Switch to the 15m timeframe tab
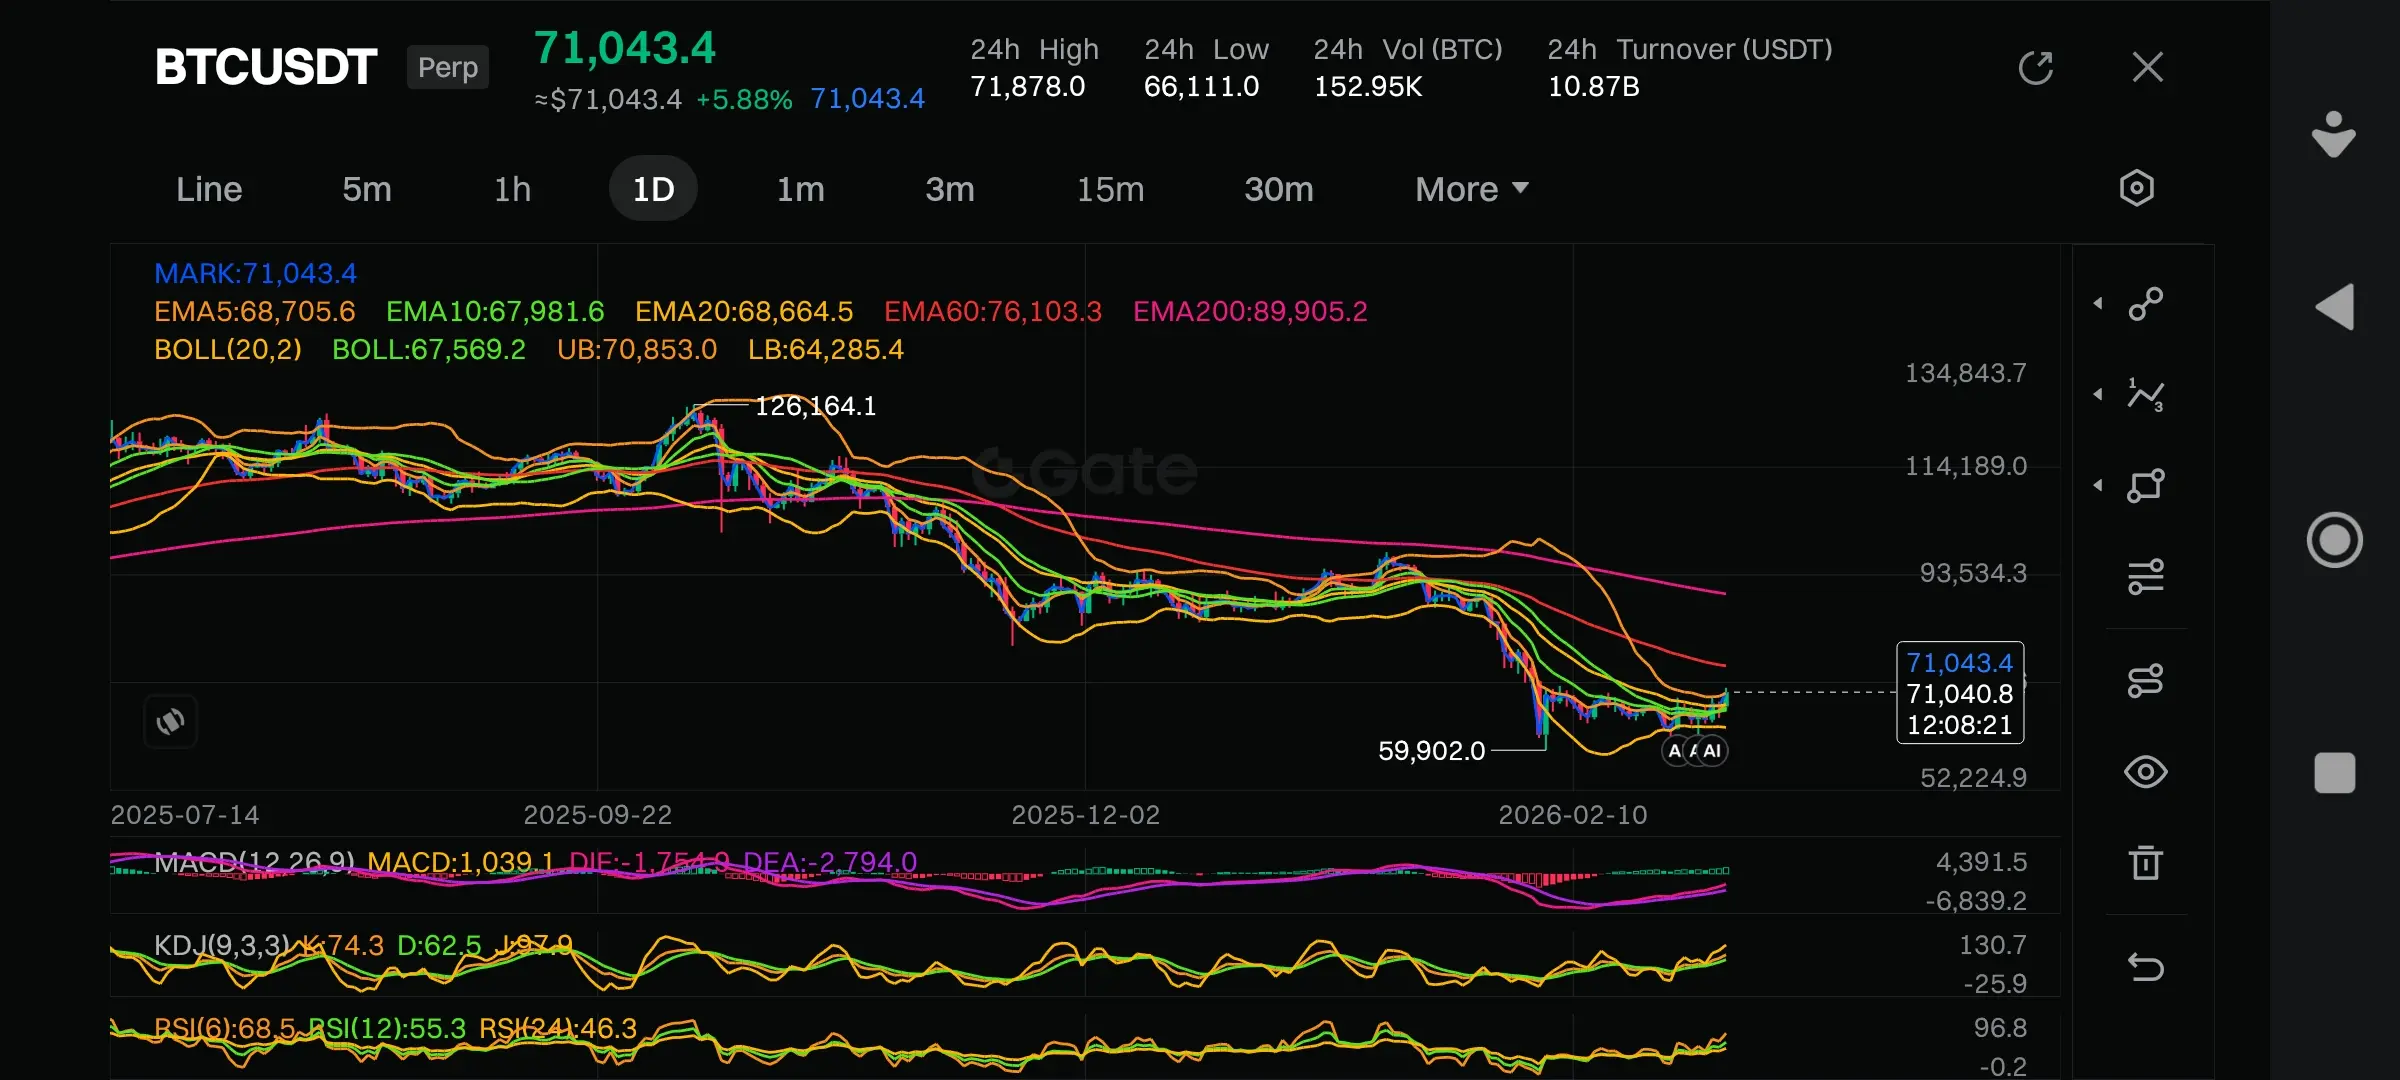The height and width of the screenshot is (1080, 2400). tap(1109, 189)
